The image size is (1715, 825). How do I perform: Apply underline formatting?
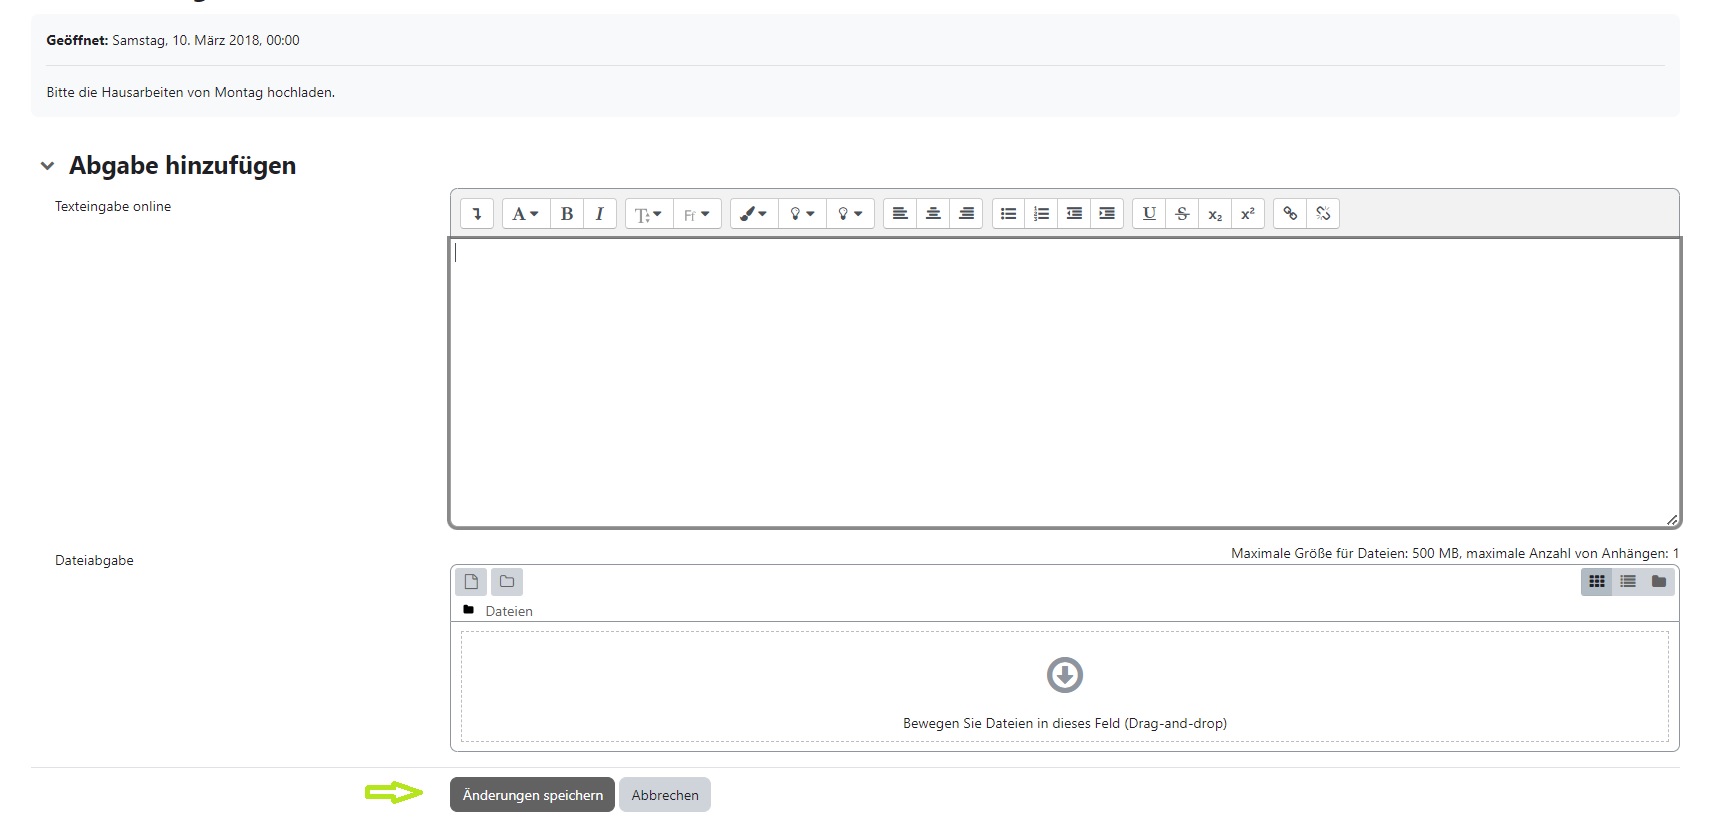pos(1149,214)
